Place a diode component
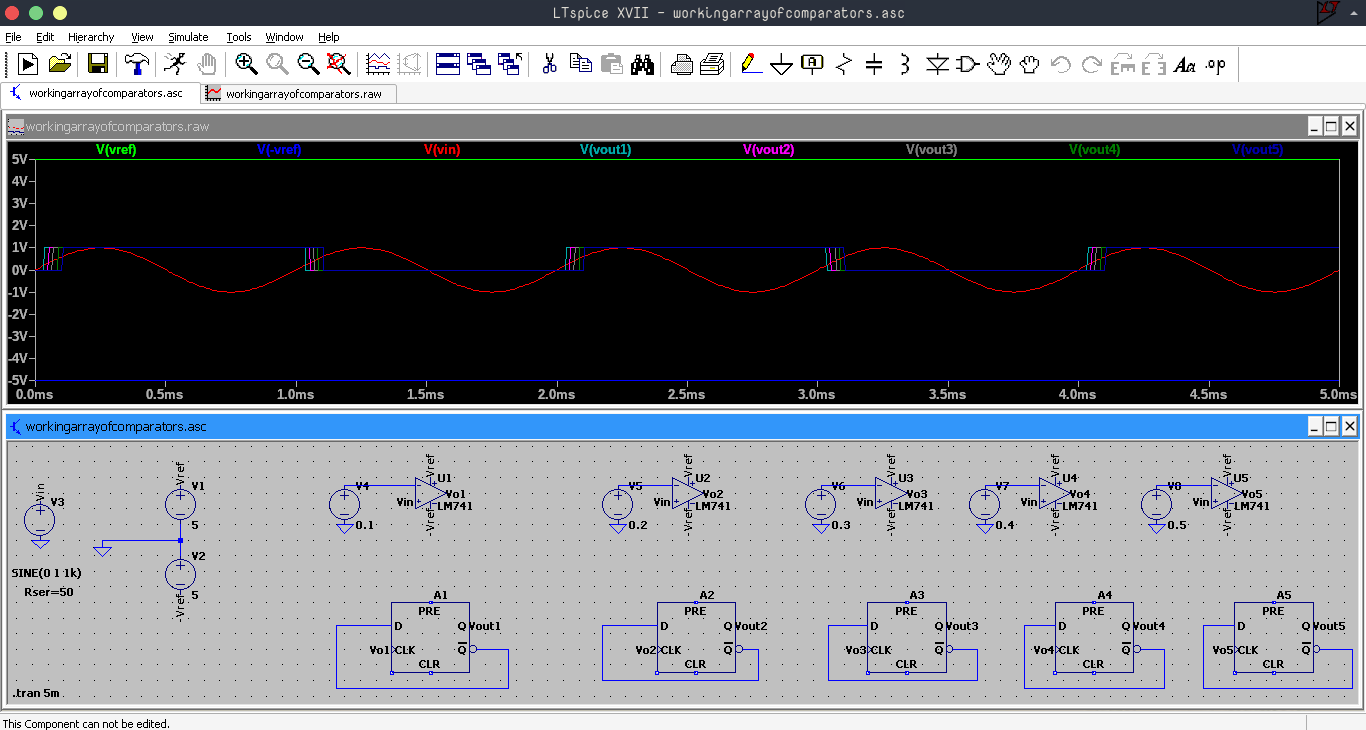The image size is (1366, 730). point(938,64)
